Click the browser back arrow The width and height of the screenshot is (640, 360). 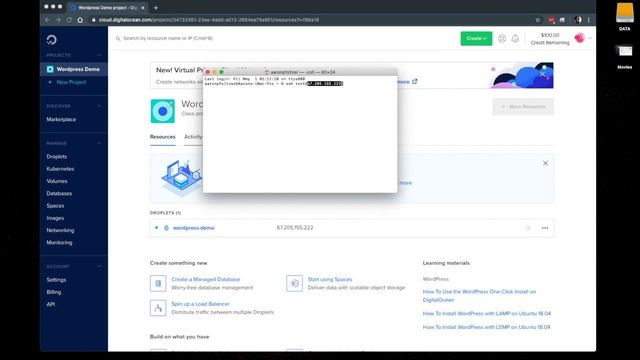click(x=47, y=20)
